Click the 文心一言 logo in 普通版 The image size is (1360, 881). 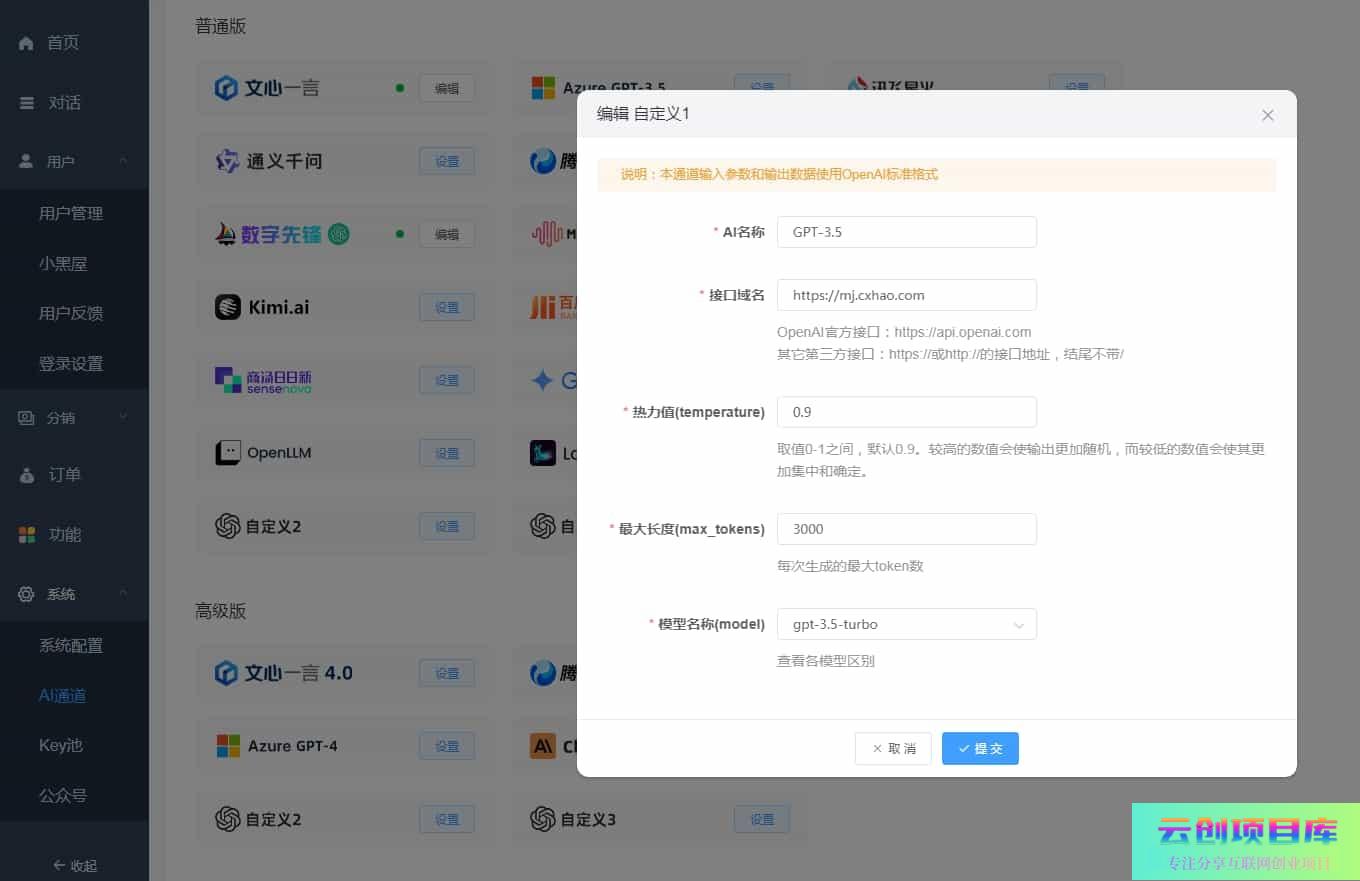pos(227,88)
